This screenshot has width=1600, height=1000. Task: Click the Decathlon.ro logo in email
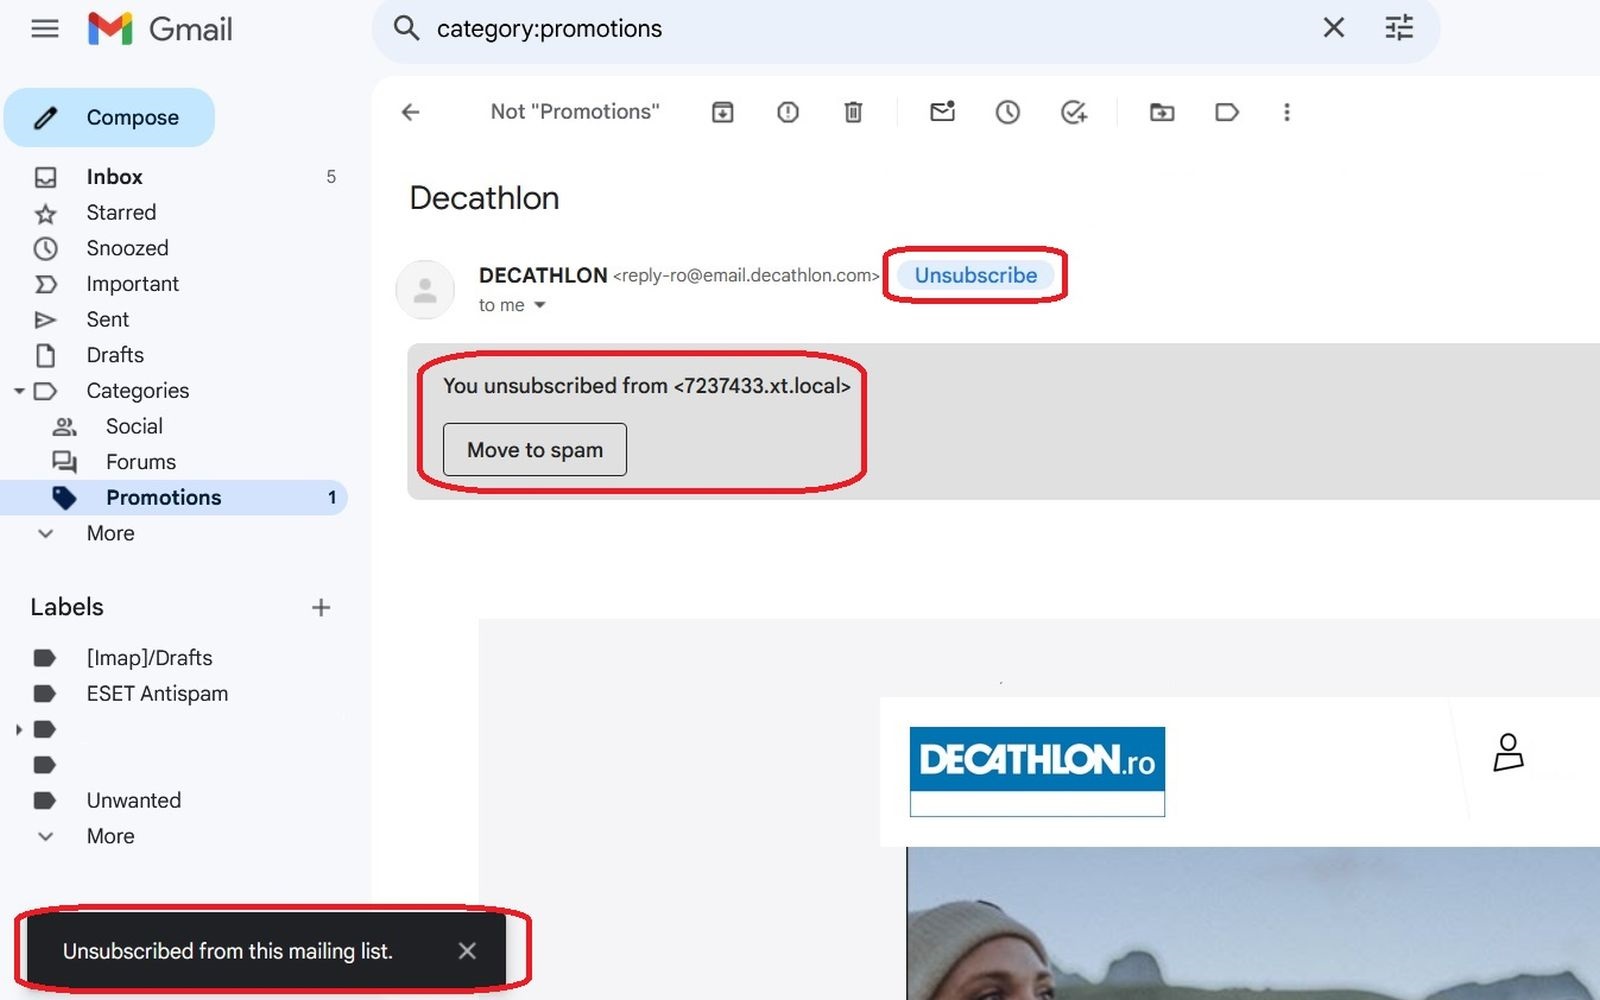(1037, 771)
